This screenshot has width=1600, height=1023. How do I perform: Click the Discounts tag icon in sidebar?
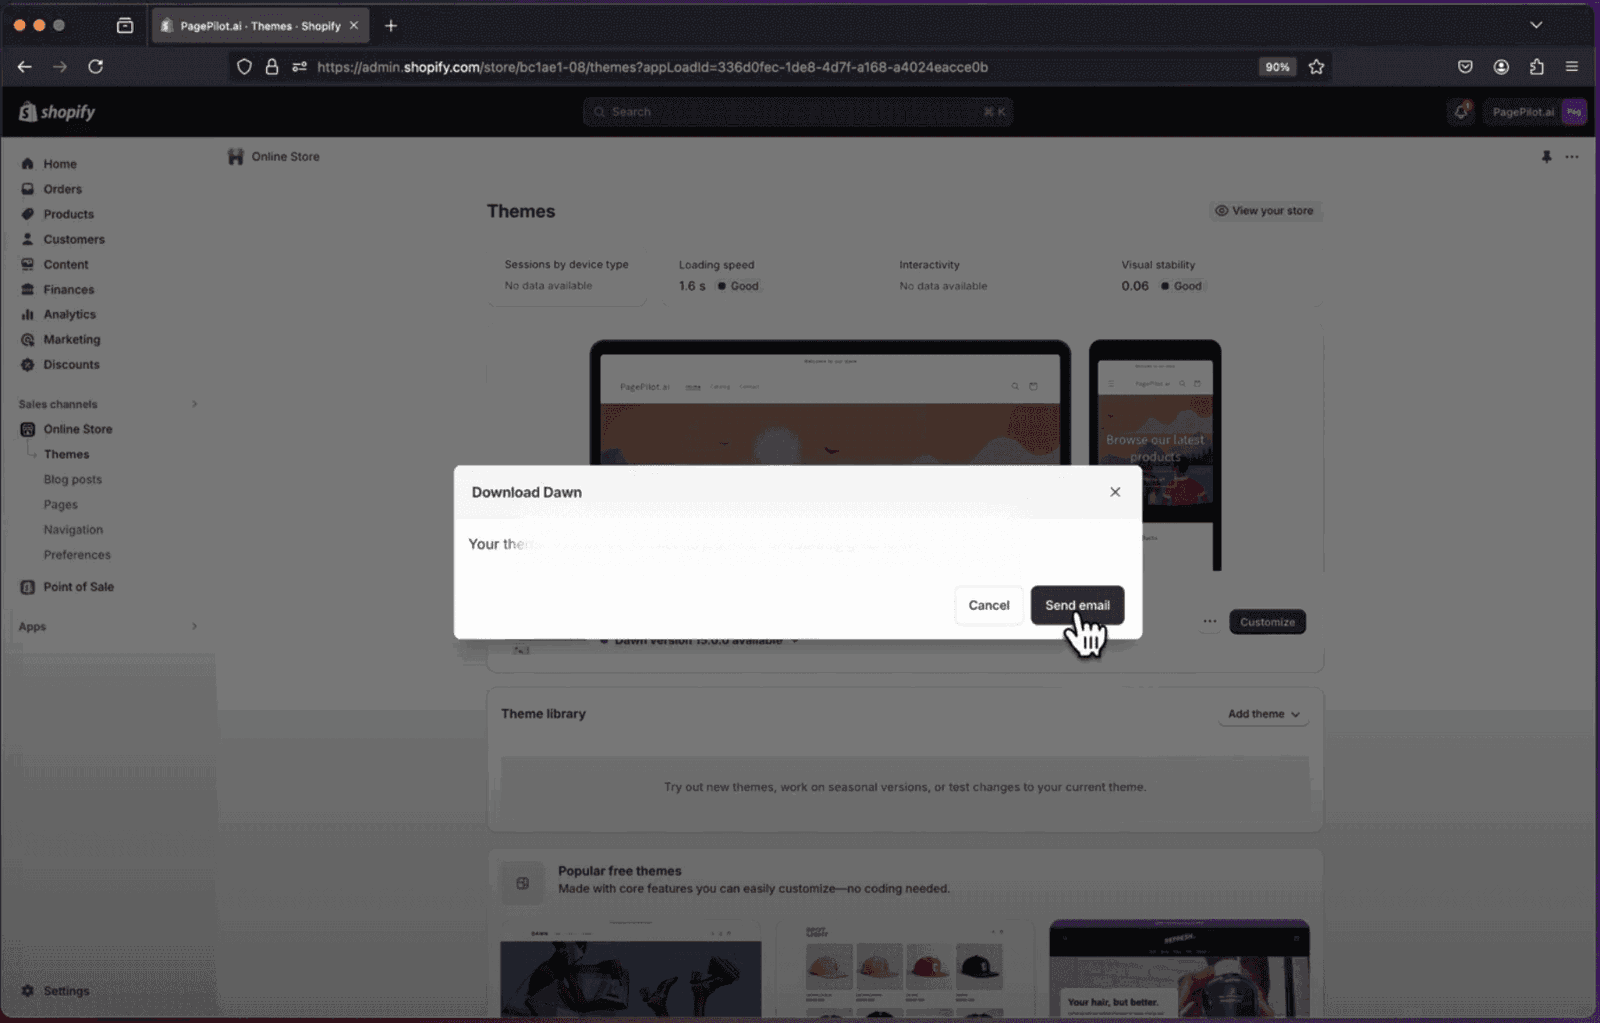tap(27, 364)
